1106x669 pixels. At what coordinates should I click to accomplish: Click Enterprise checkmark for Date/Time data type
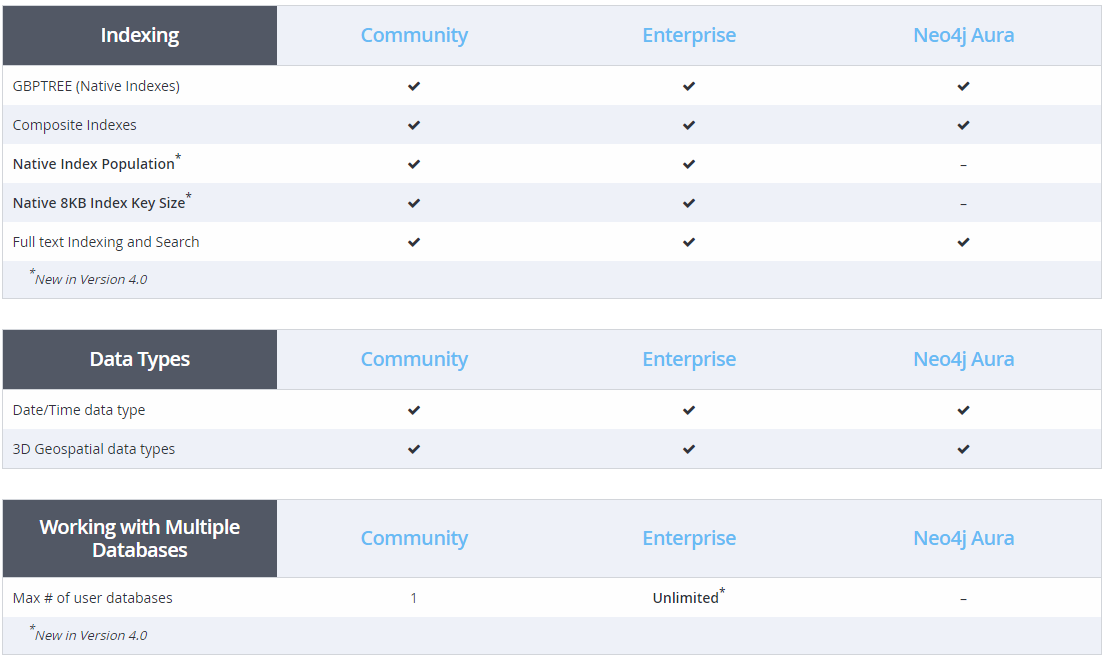tap(689, 410)
